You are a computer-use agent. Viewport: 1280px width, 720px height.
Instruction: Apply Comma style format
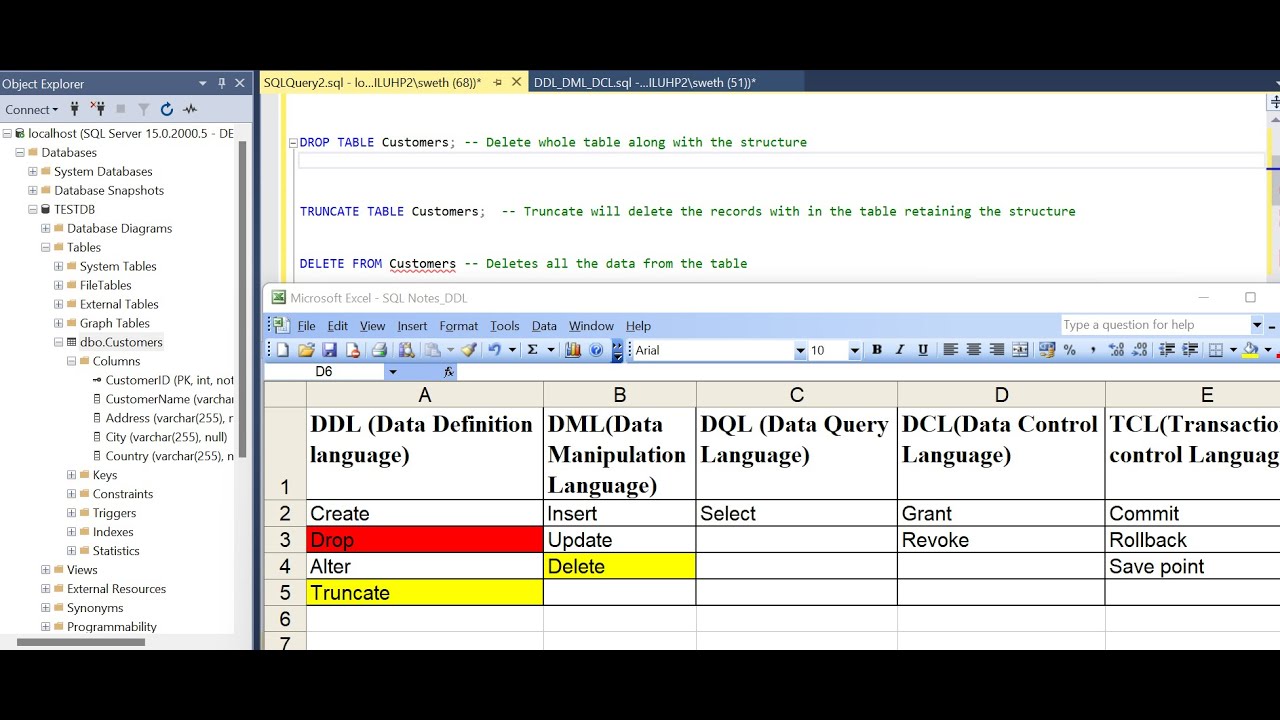pyautogui.click(x=1093, y=350)
